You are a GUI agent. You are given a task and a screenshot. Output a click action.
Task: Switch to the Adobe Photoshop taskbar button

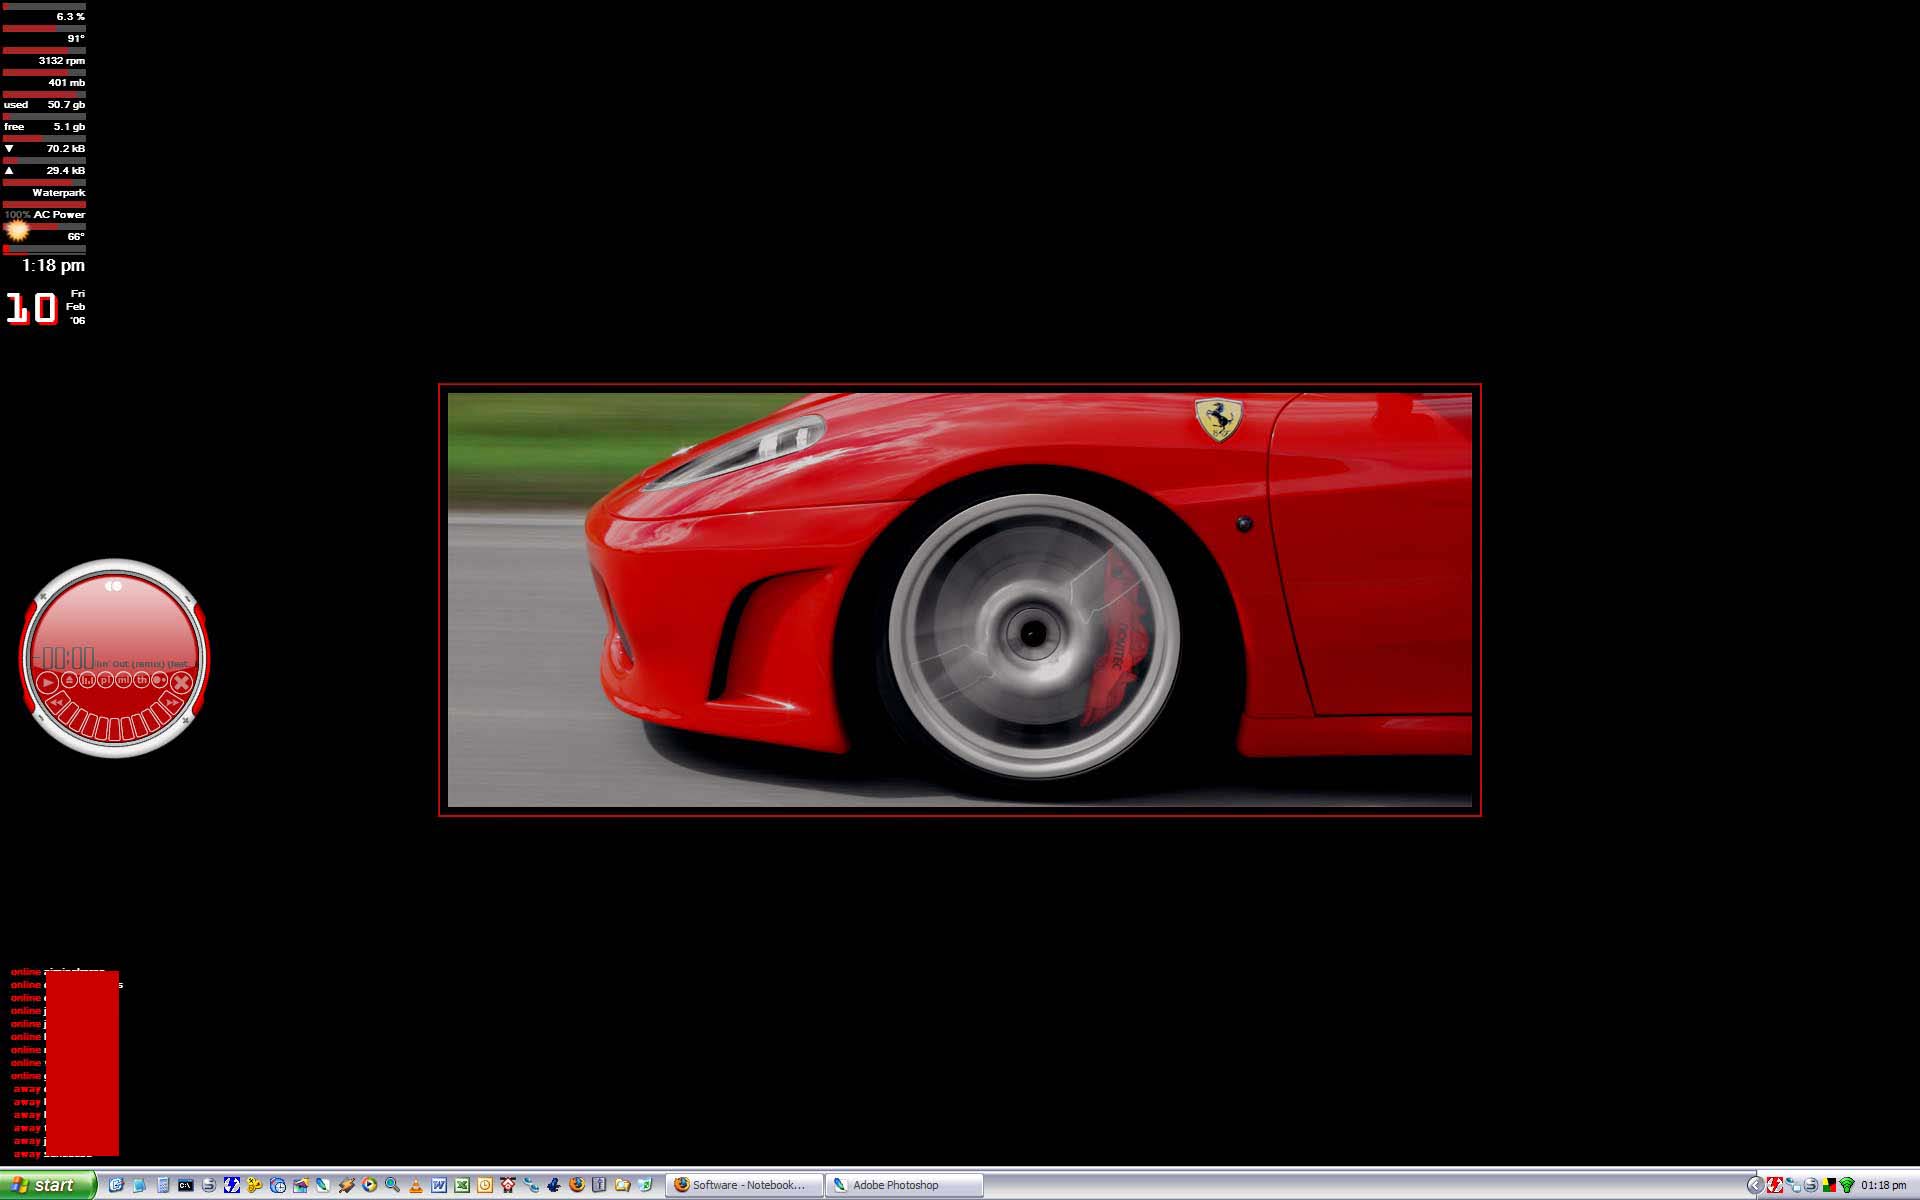905,1185
